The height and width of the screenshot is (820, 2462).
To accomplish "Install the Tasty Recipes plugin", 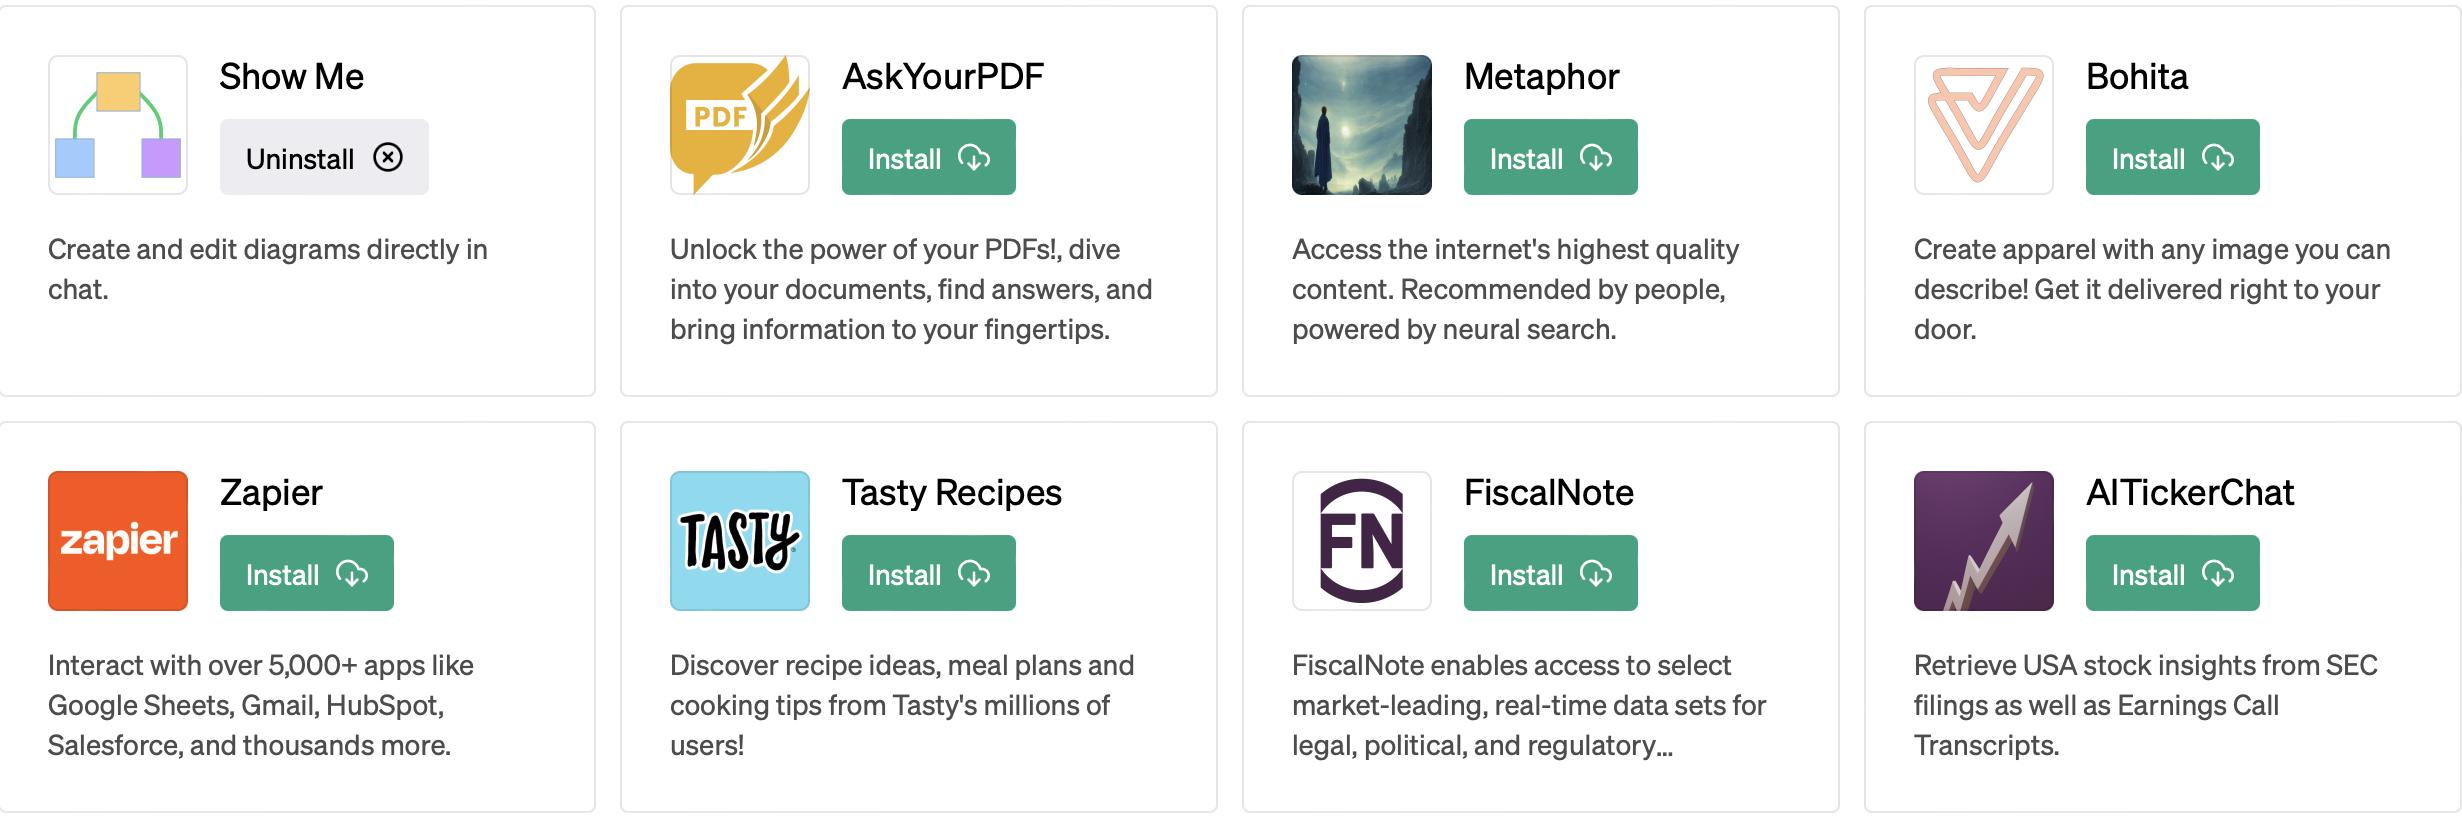I will coord(928,574).
